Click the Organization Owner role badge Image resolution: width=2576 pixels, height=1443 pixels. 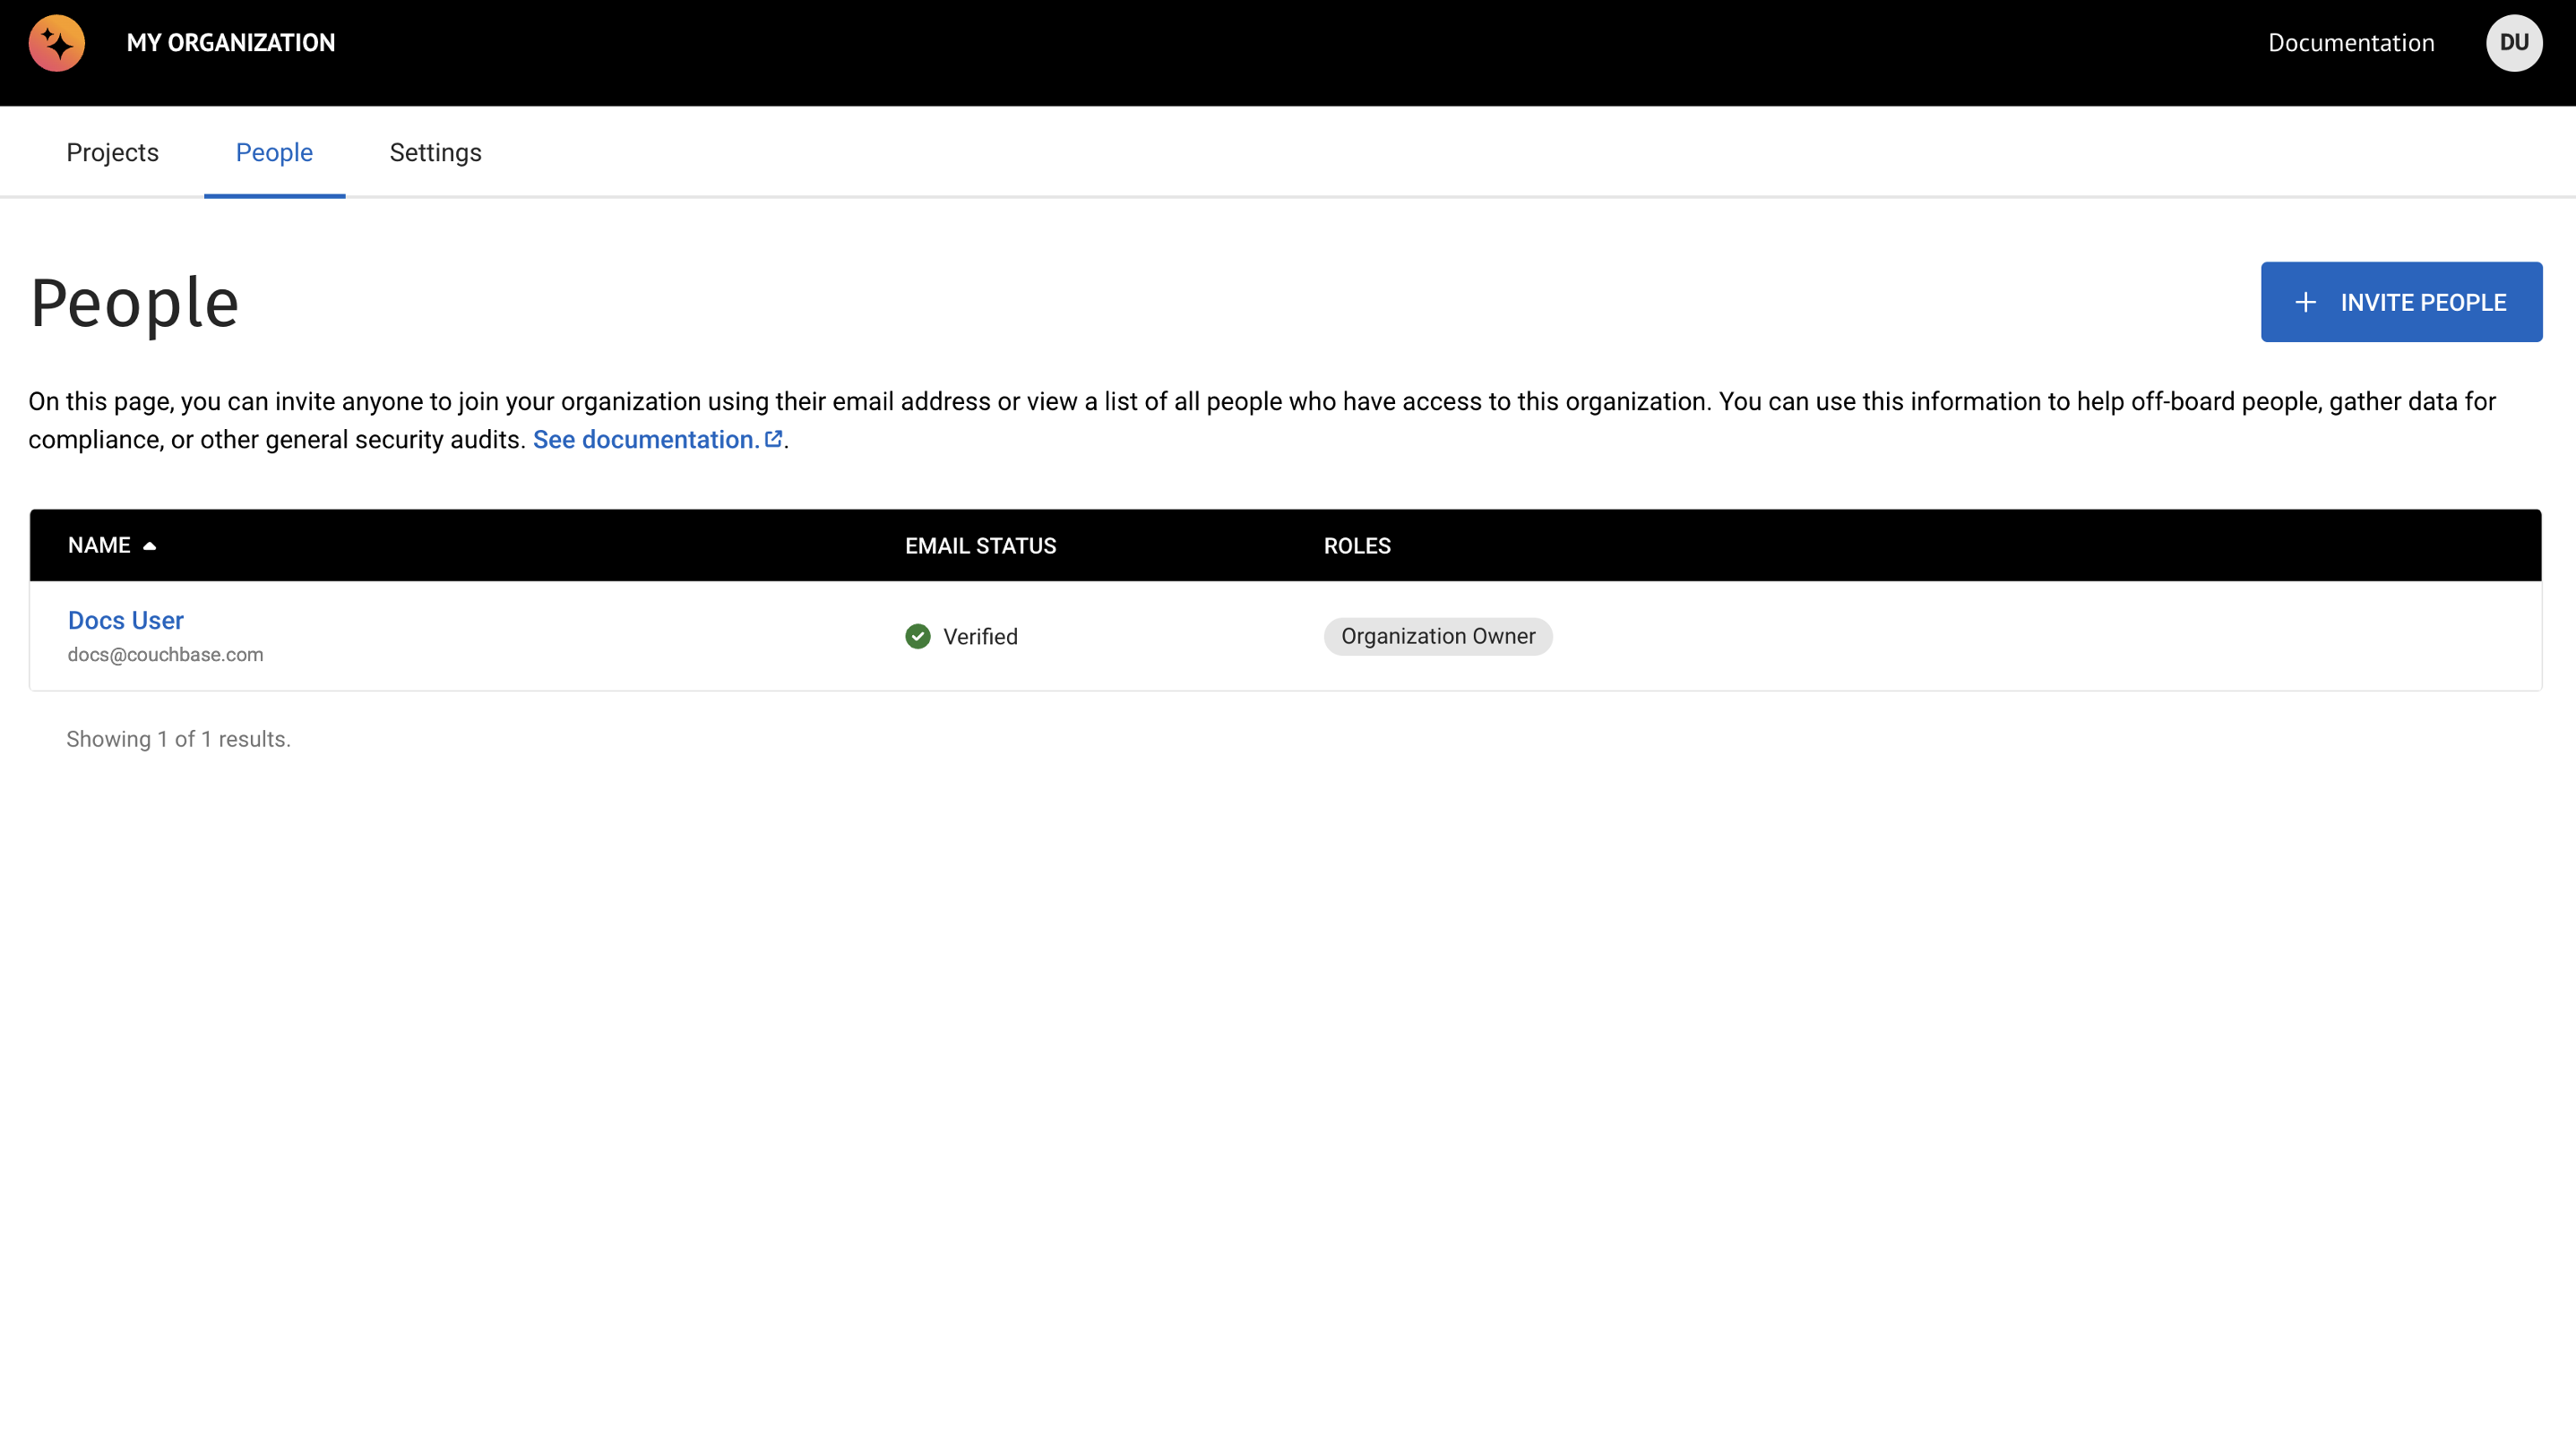click(1438, 637)
